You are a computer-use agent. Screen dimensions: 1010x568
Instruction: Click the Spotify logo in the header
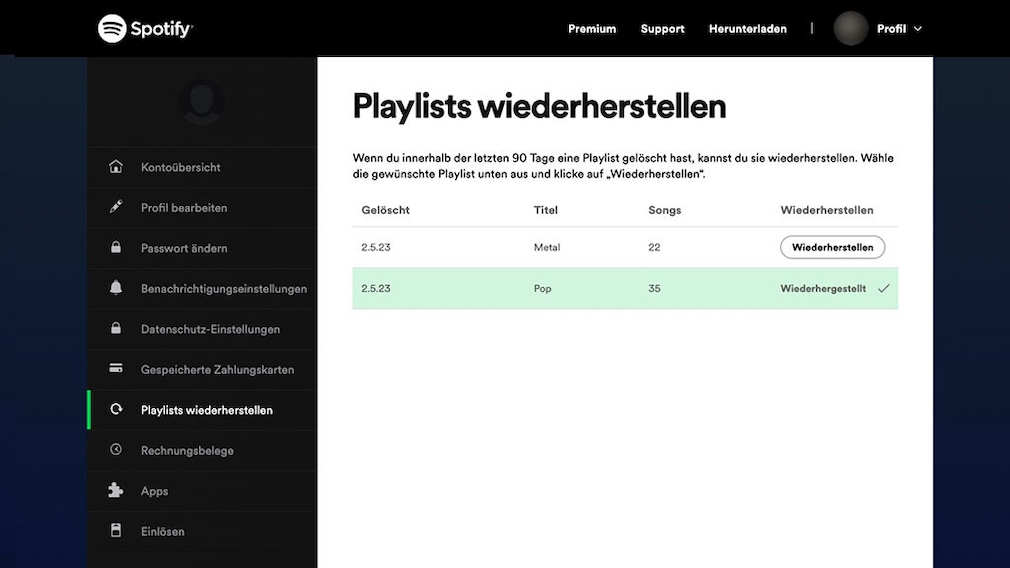point(145,28)
